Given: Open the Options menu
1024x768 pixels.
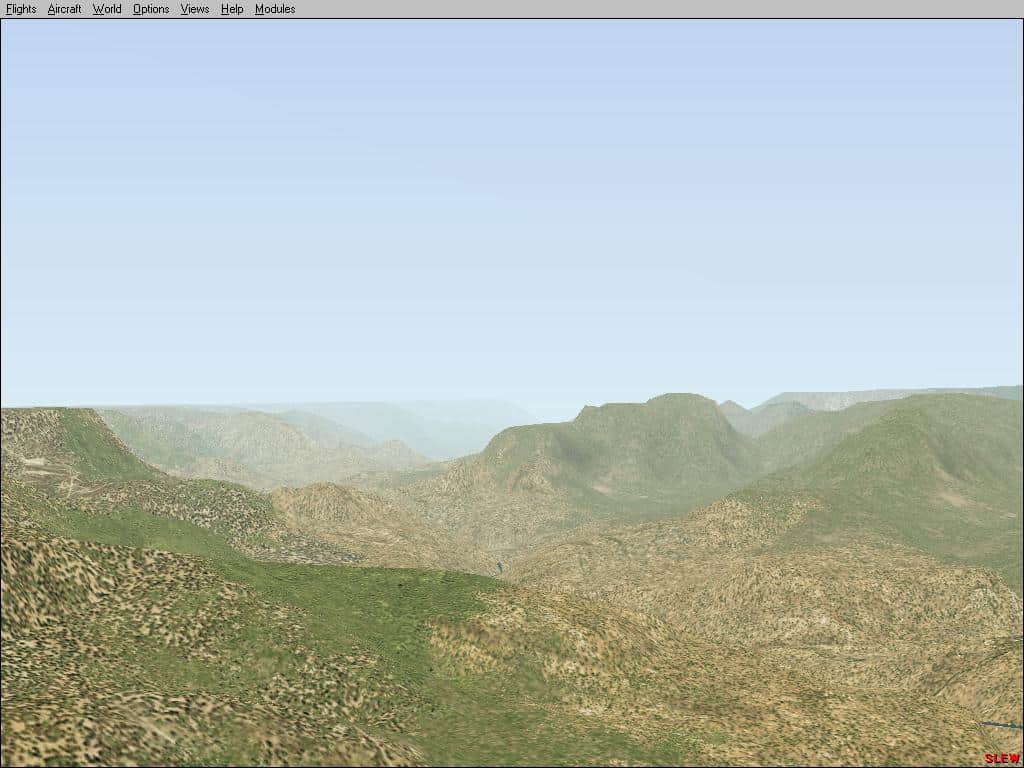Looking at the screenshot, I should pyautogui.click(x=151, y=9).
